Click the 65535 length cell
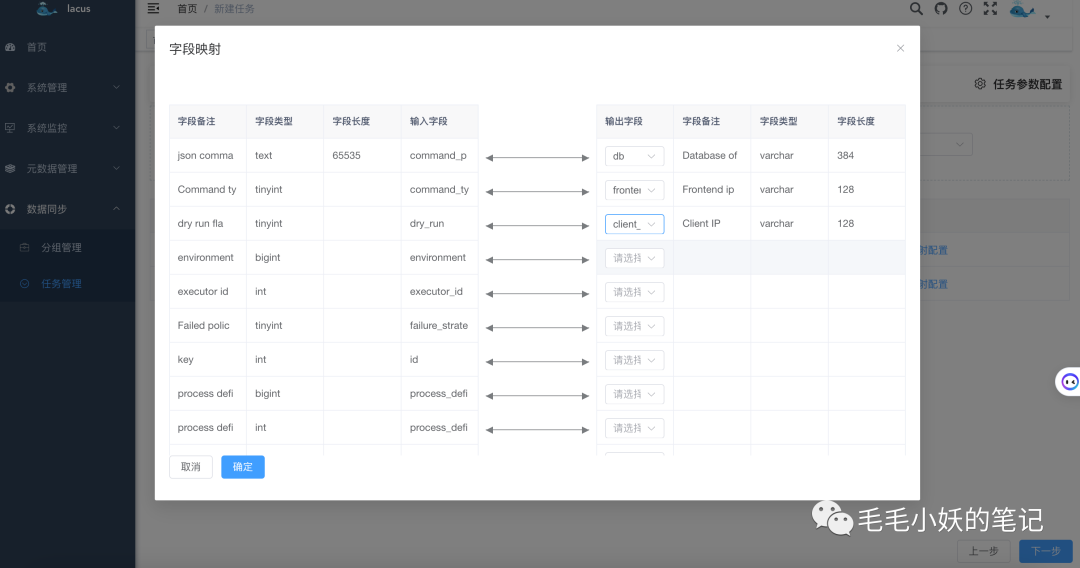This screenshot has height=568, width=1080. coord(362,156)
